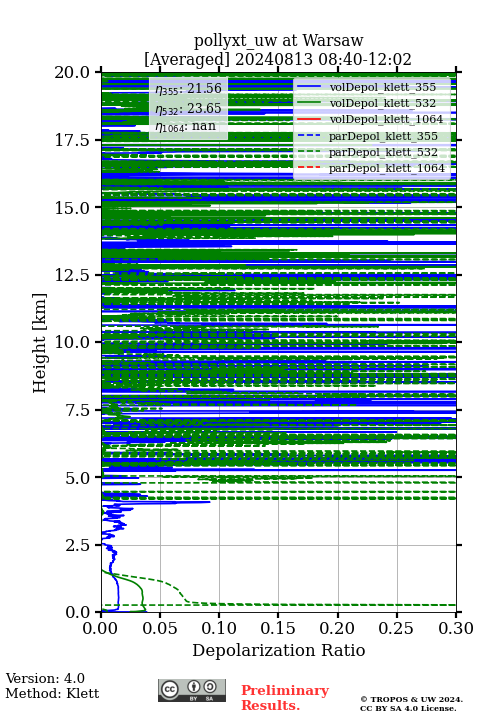Click the Version: 4.0 text

[x=45, y=678]
